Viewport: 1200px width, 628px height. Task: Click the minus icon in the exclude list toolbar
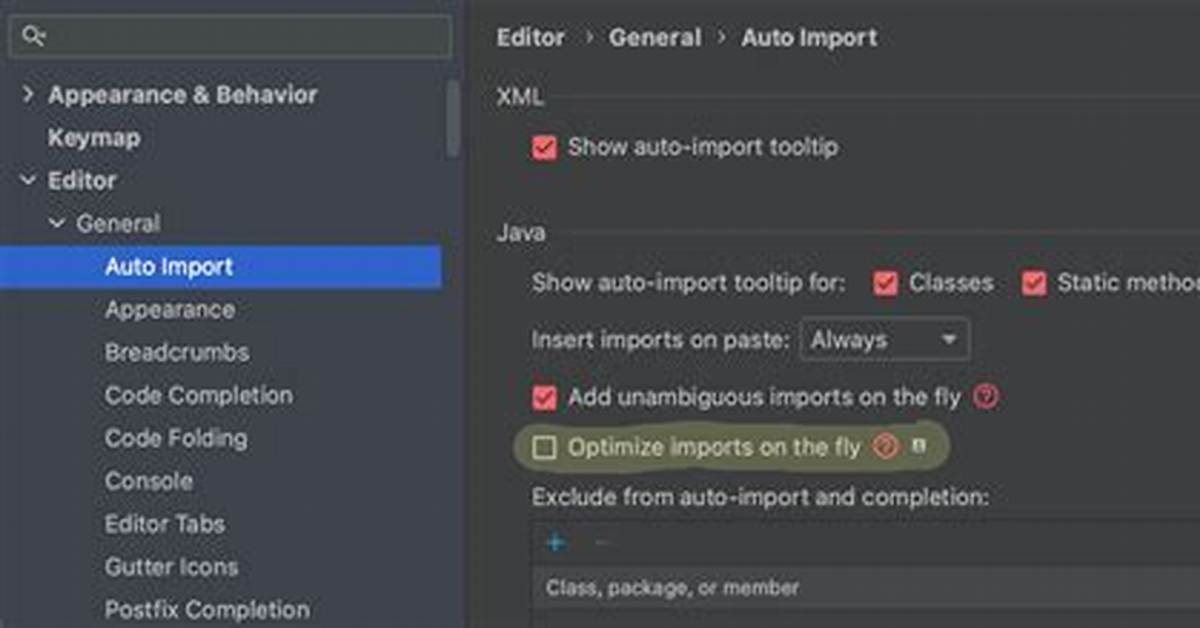click(x=602, y=543)
